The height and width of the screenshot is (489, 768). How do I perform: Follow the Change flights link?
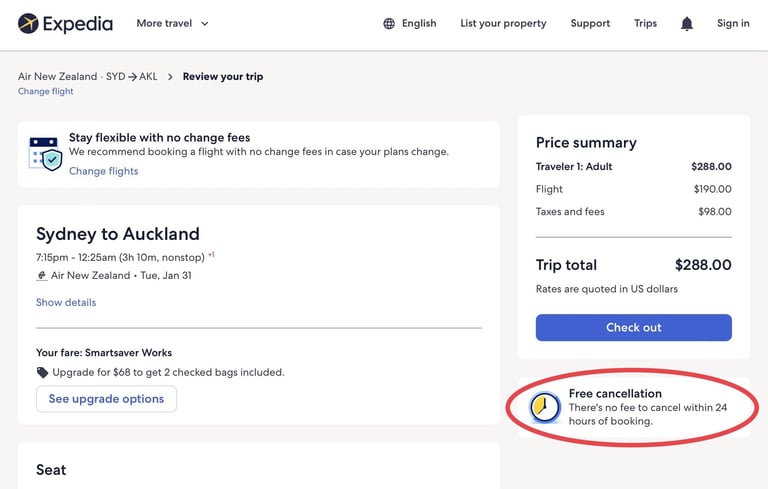tap(103, 171)
